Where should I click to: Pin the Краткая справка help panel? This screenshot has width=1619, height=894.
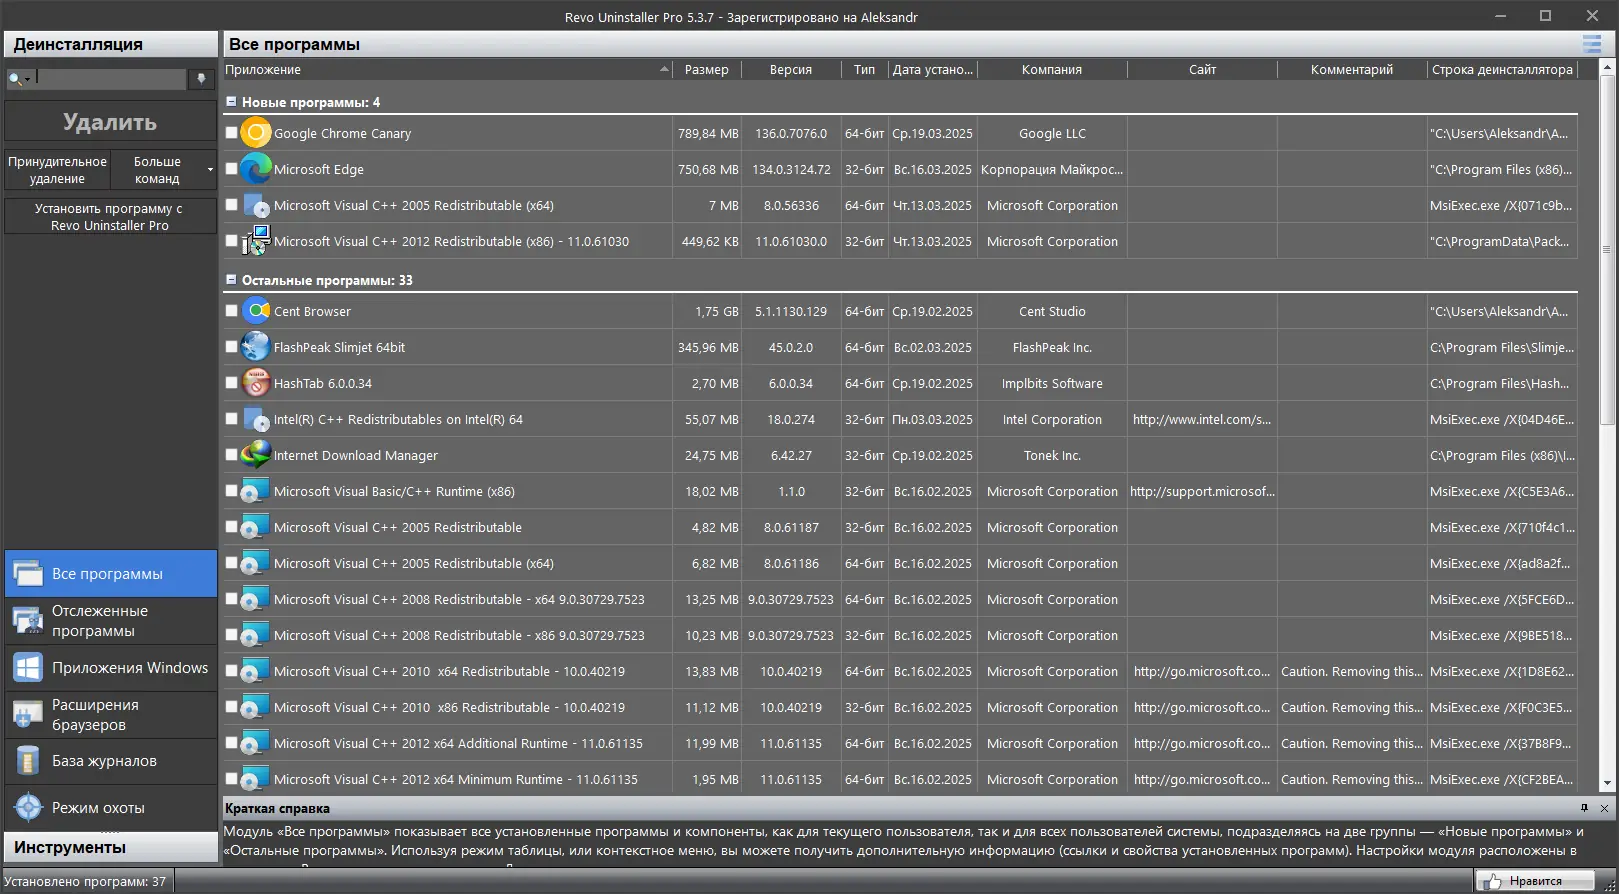pos(1584,808)
